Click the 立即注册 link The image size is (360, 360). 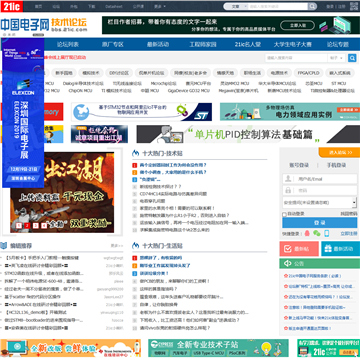point(349,234)
